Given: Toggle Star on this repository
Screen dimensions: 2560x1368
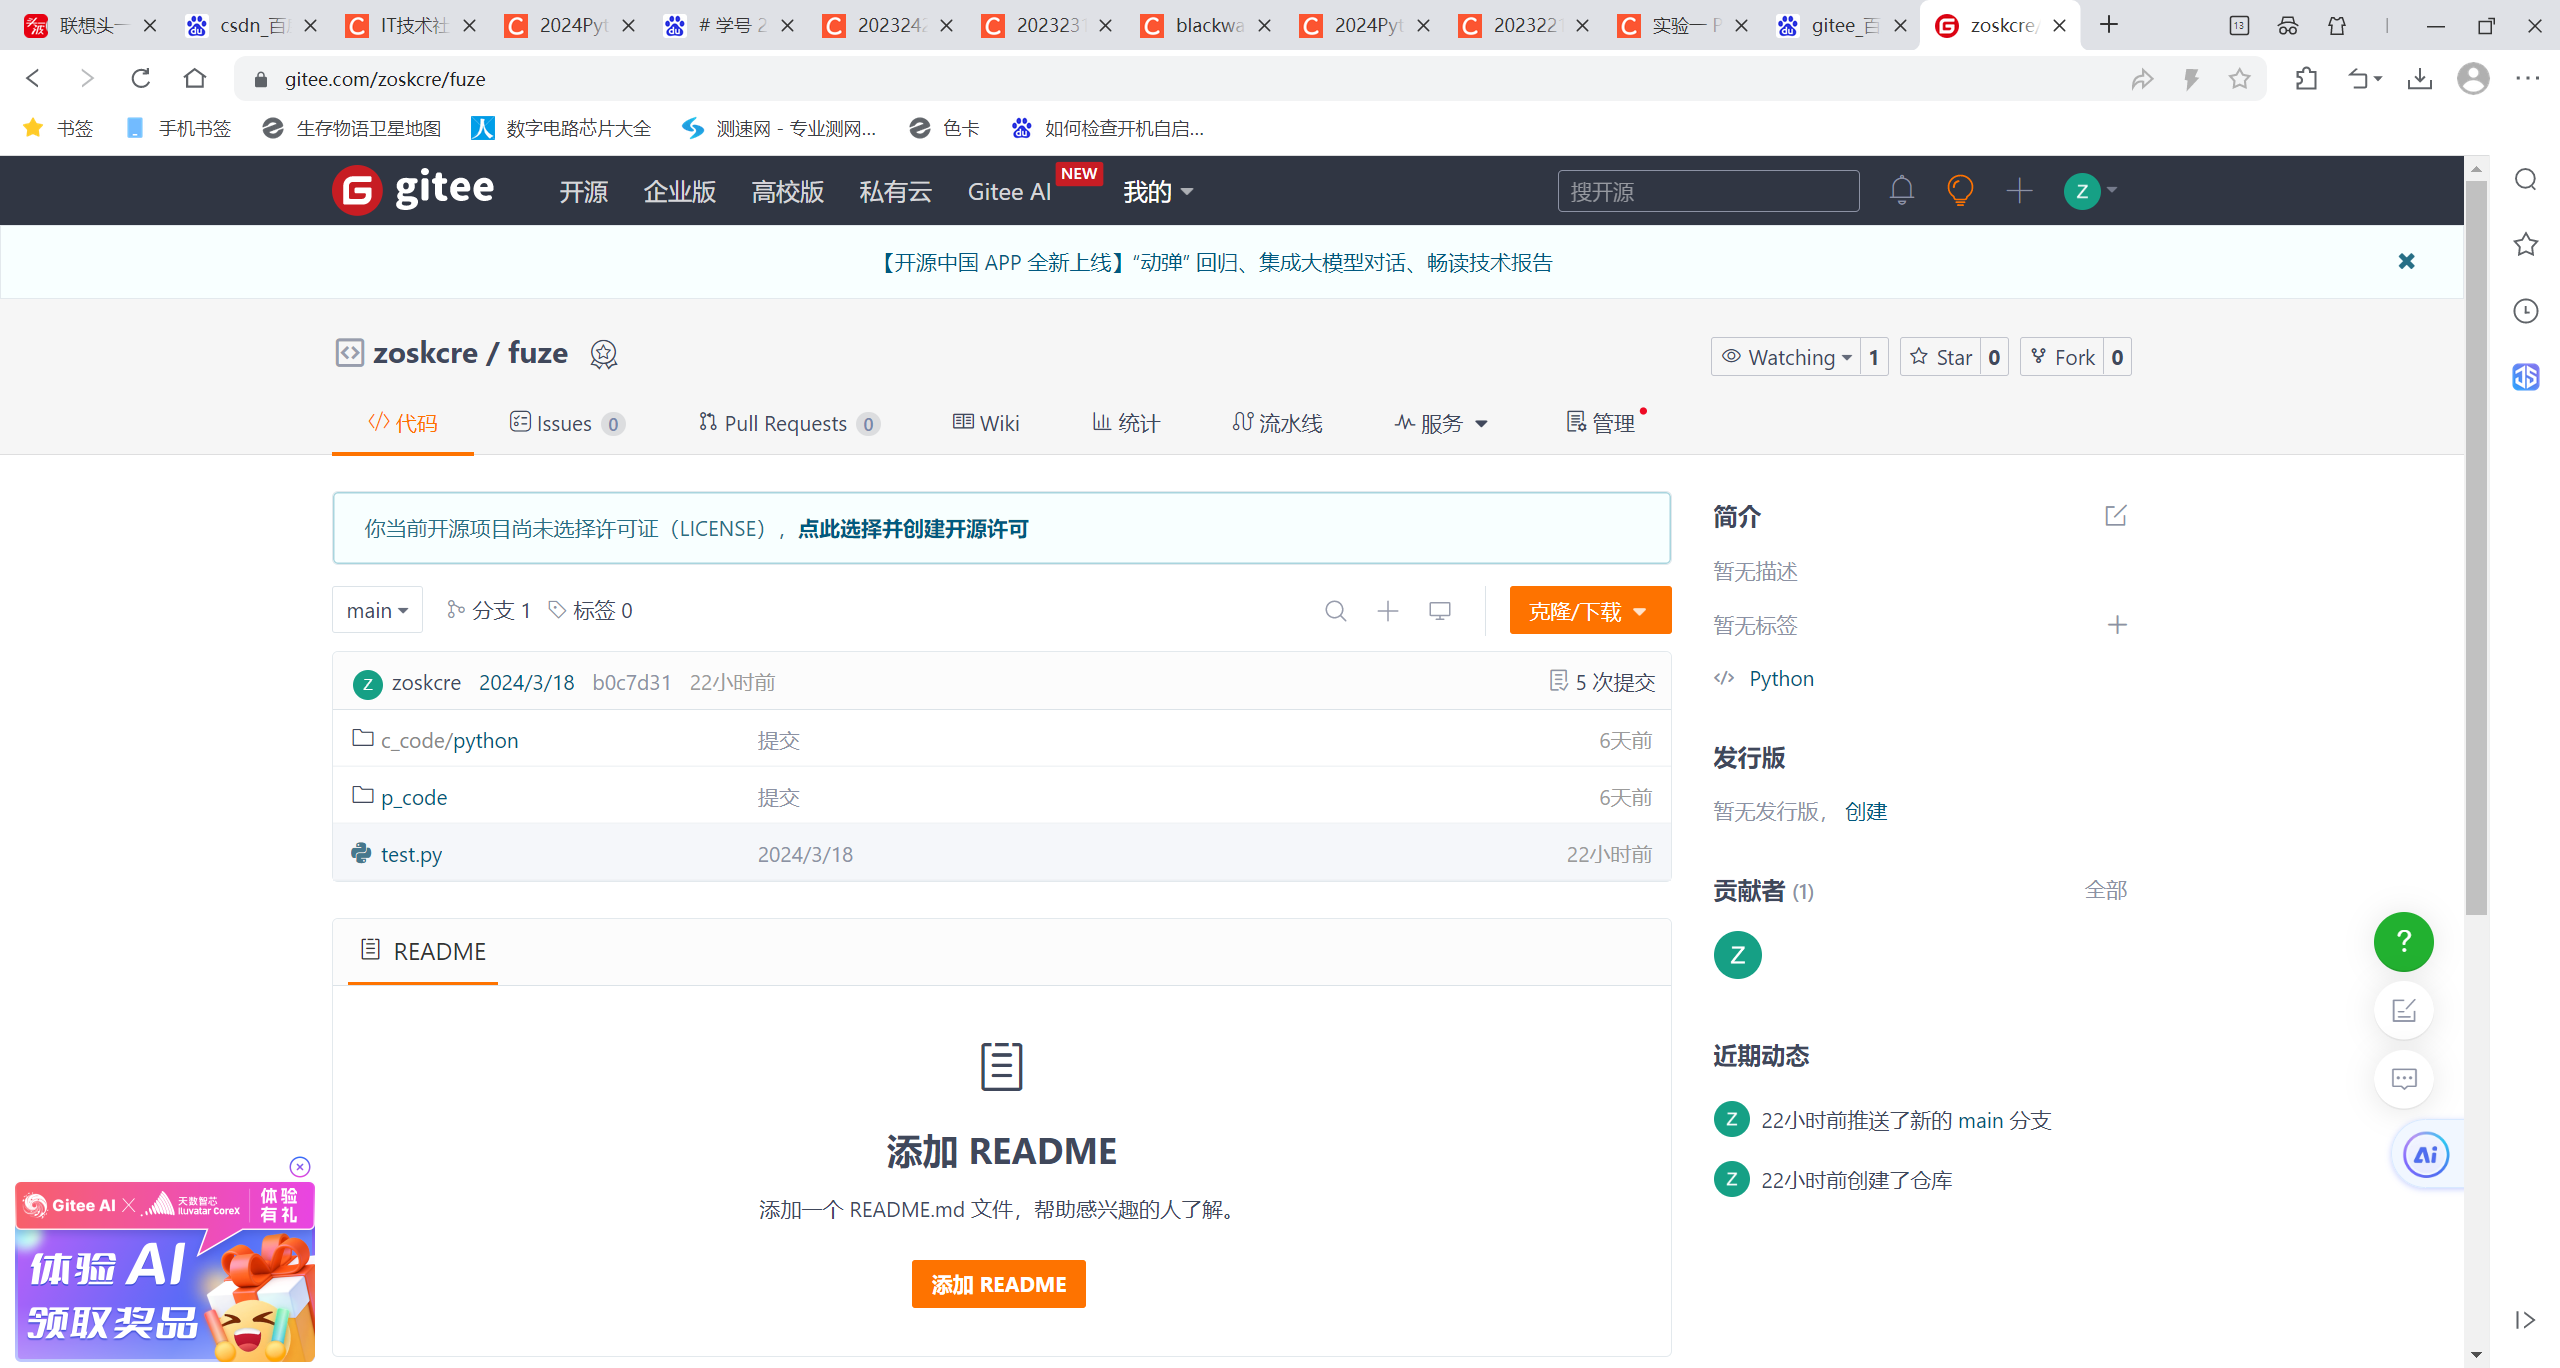Looking at the screenshot, I should pyautogui.click(x=1941, y=357).
